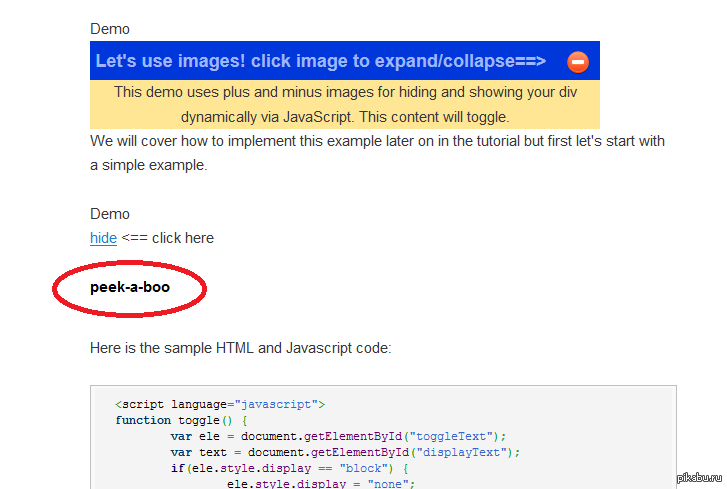Click the yellow toggle content panel text
Screen dimensions: 727x489
[344, 92]
